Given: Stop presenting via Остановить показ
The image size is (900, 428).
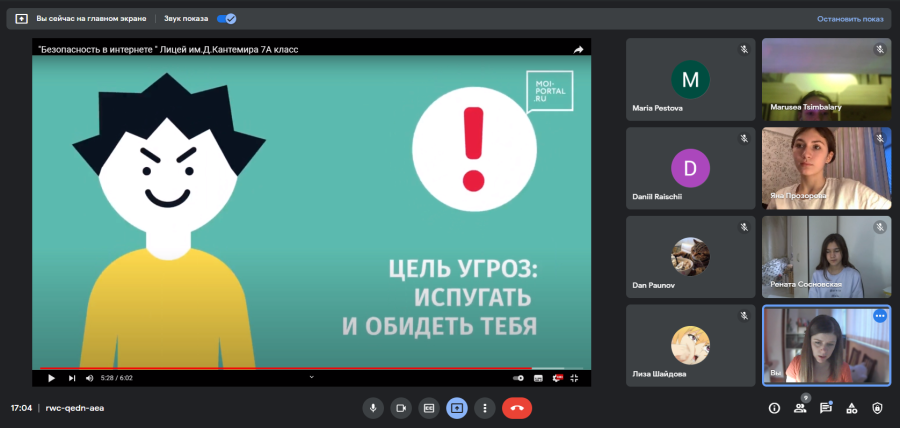Looking at the screenshot, I should (x=850, y=19).
